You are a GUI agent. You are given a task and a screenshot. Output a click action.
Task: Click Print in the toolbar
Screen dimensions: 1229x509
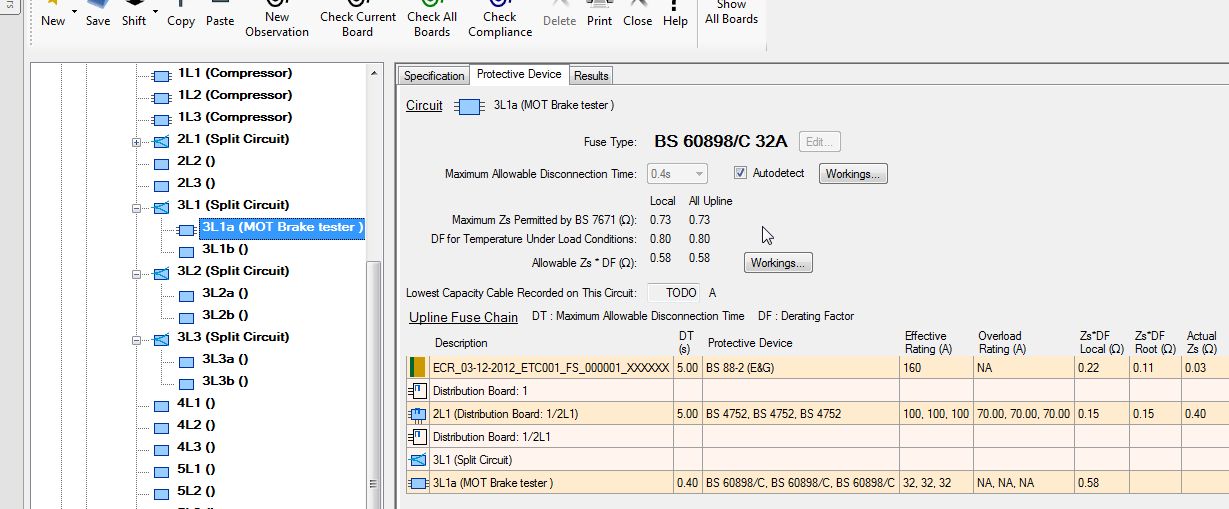point(600,16)
